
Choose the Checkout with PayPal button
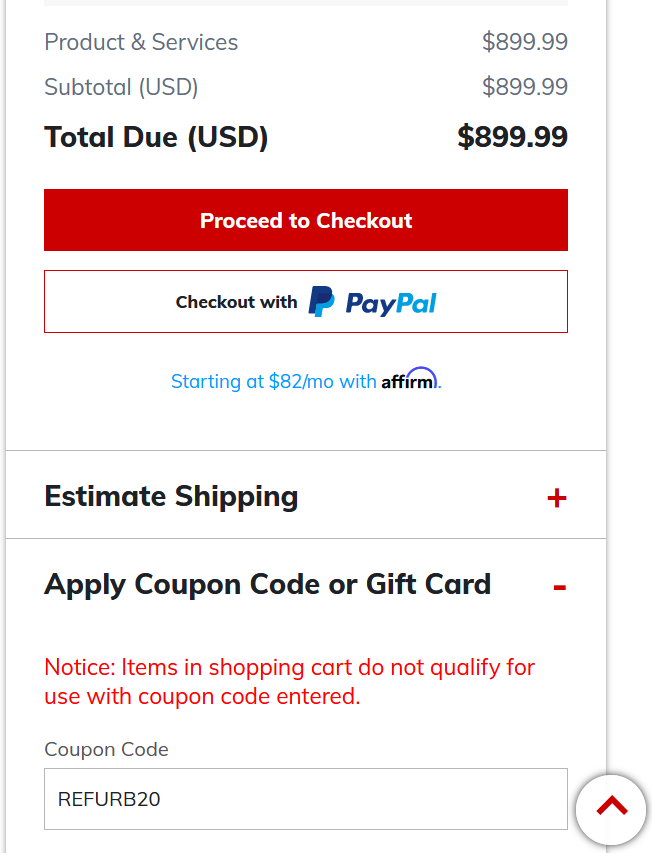click(x=306, y=301)
